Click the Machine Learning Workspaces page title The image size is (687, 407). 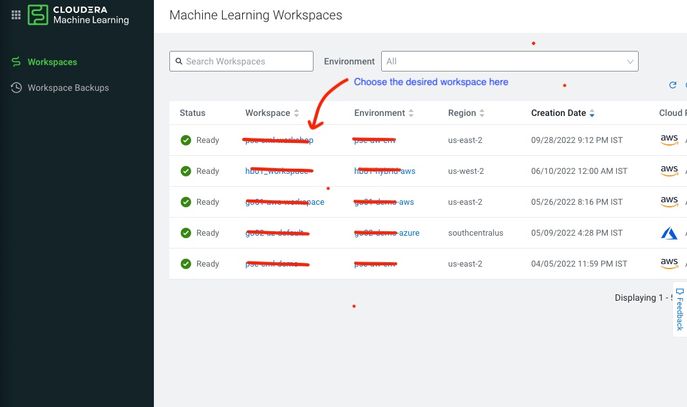tap(255, 15)
